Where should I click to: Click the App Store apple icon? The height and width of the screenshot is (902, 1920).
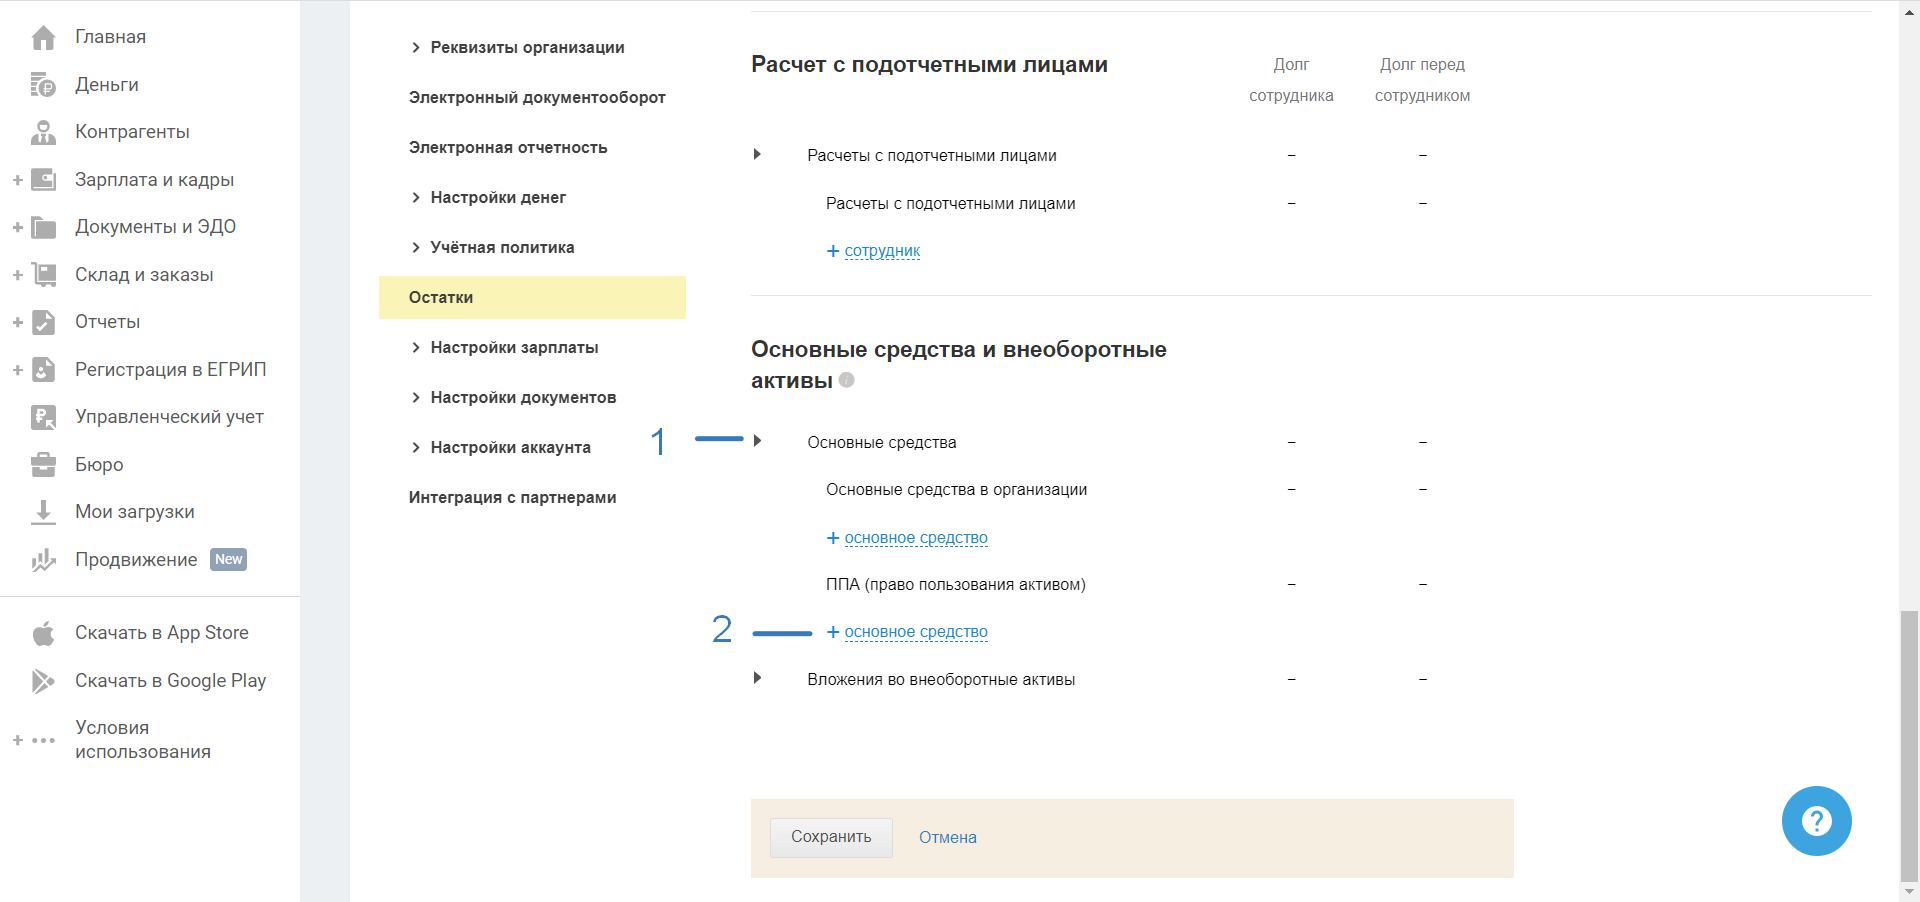[x=43, y=633]
